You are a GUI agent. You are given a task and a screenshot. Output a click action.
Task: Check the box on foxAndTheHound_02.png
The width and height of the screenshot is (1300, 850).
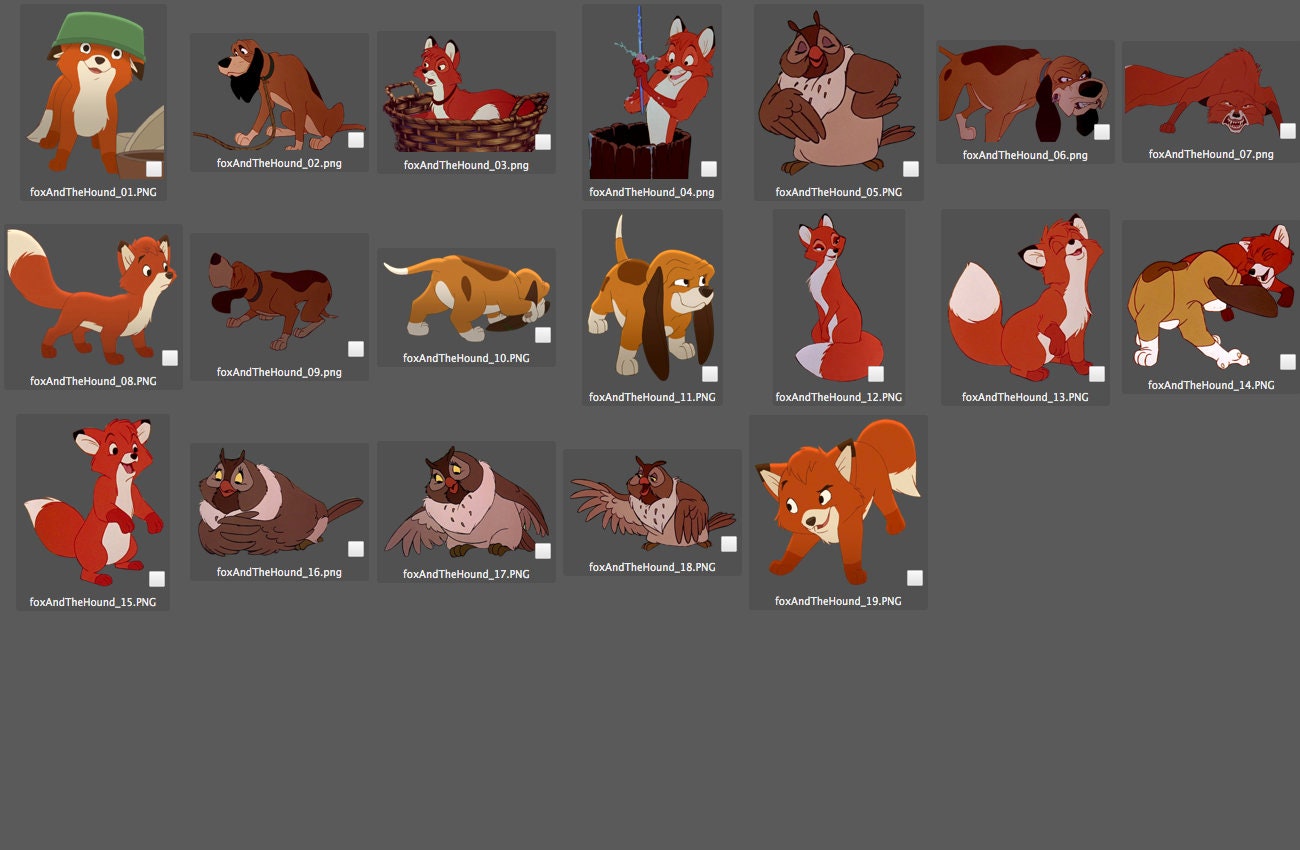pyautogui.click(x=356, y=141)
